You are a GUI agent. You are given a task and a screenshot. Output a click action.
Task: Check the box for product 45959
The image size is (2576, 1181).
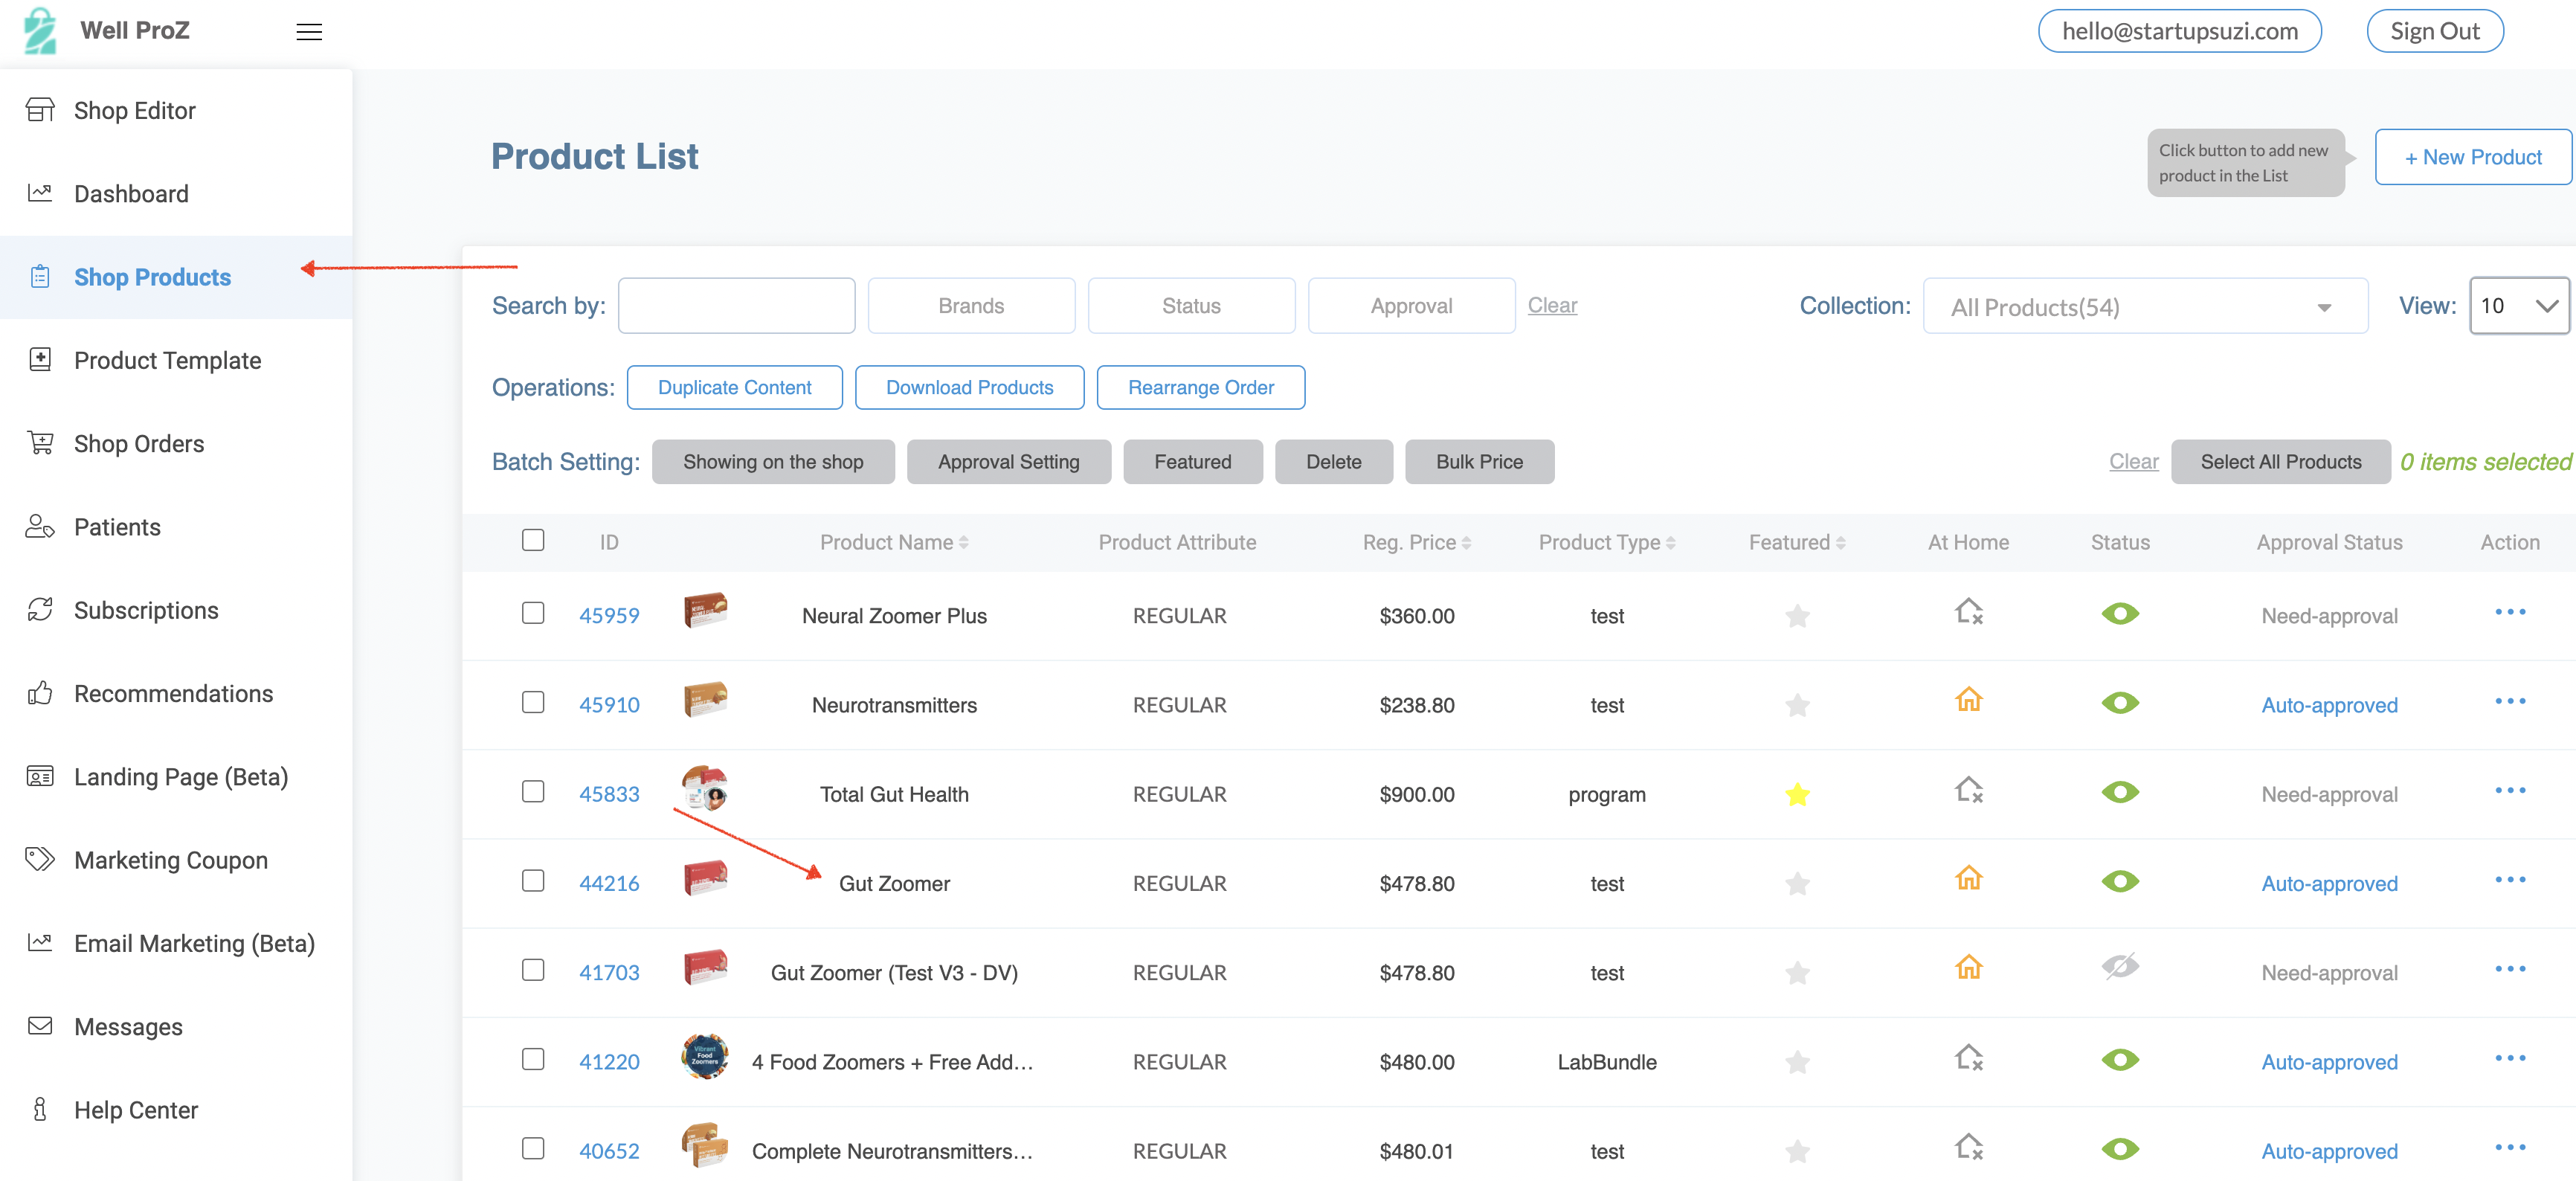pyautogui.click(x=533, y=613)
